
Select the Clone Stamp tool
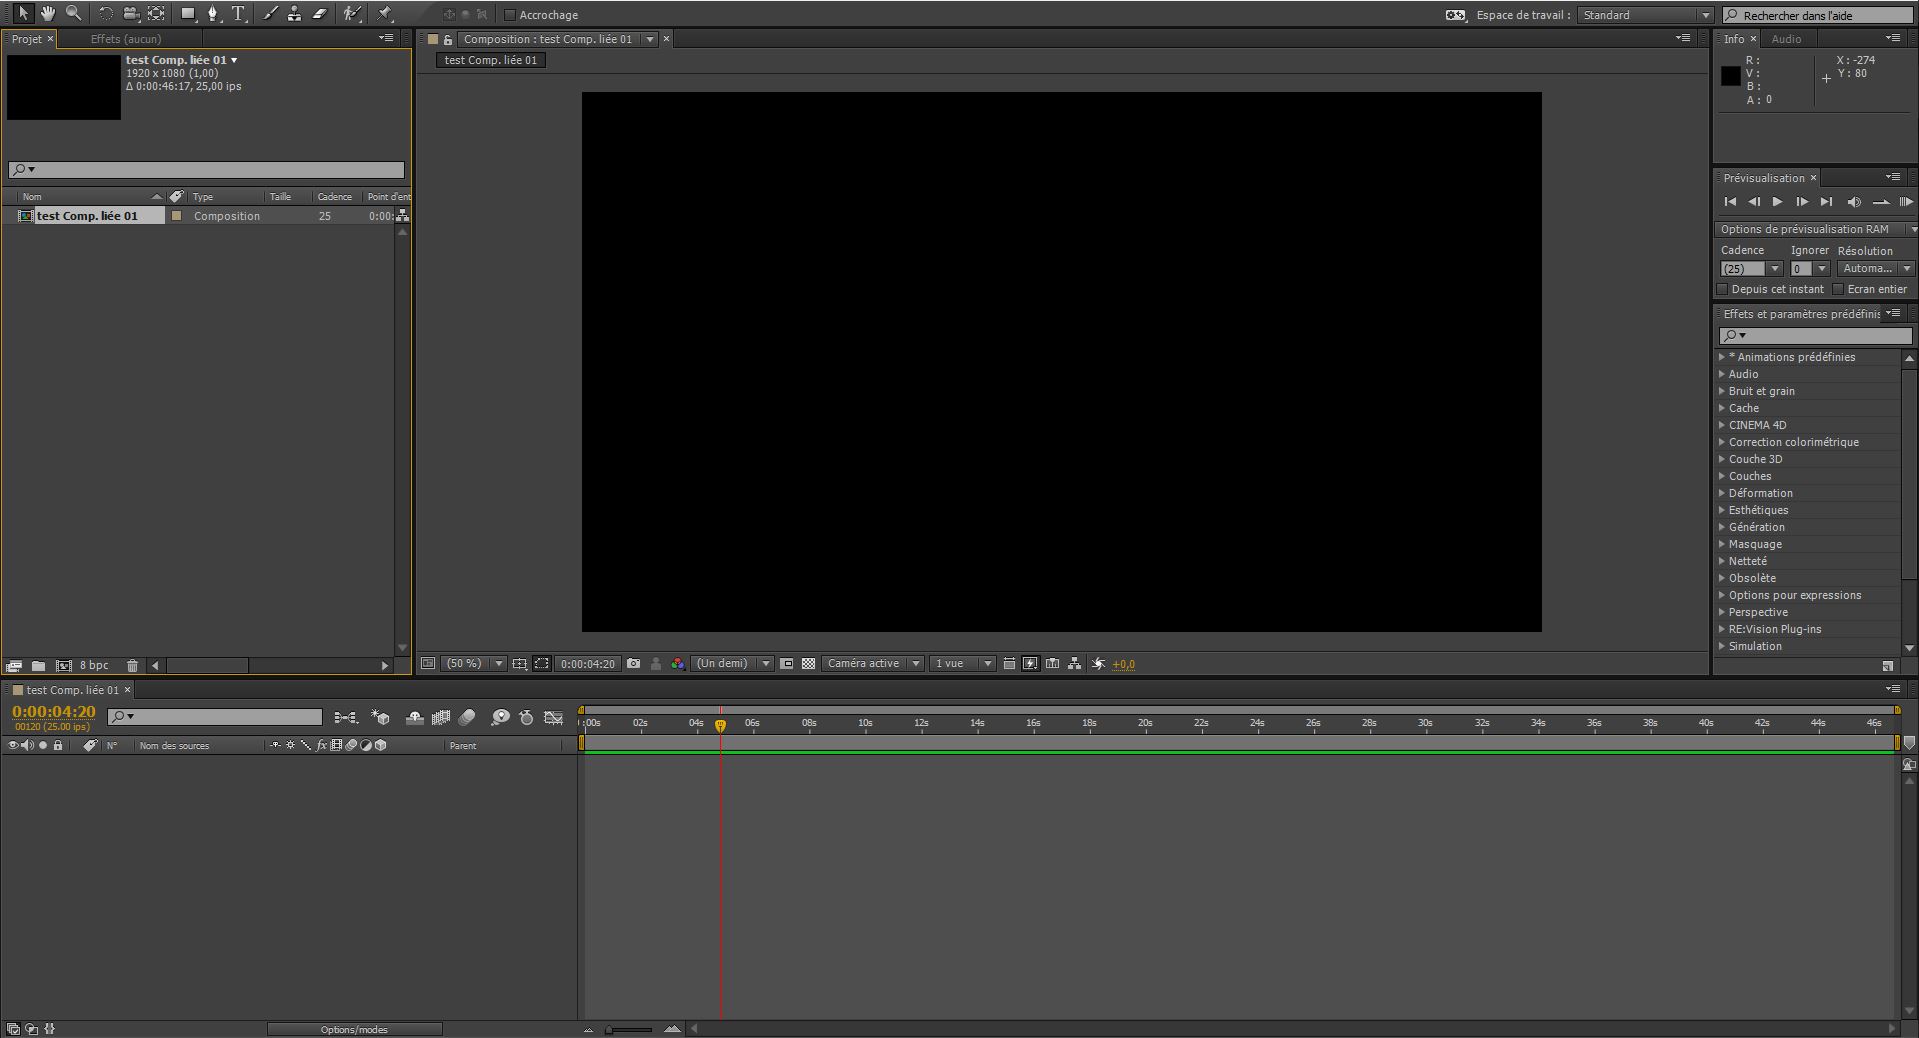(294, 14)
